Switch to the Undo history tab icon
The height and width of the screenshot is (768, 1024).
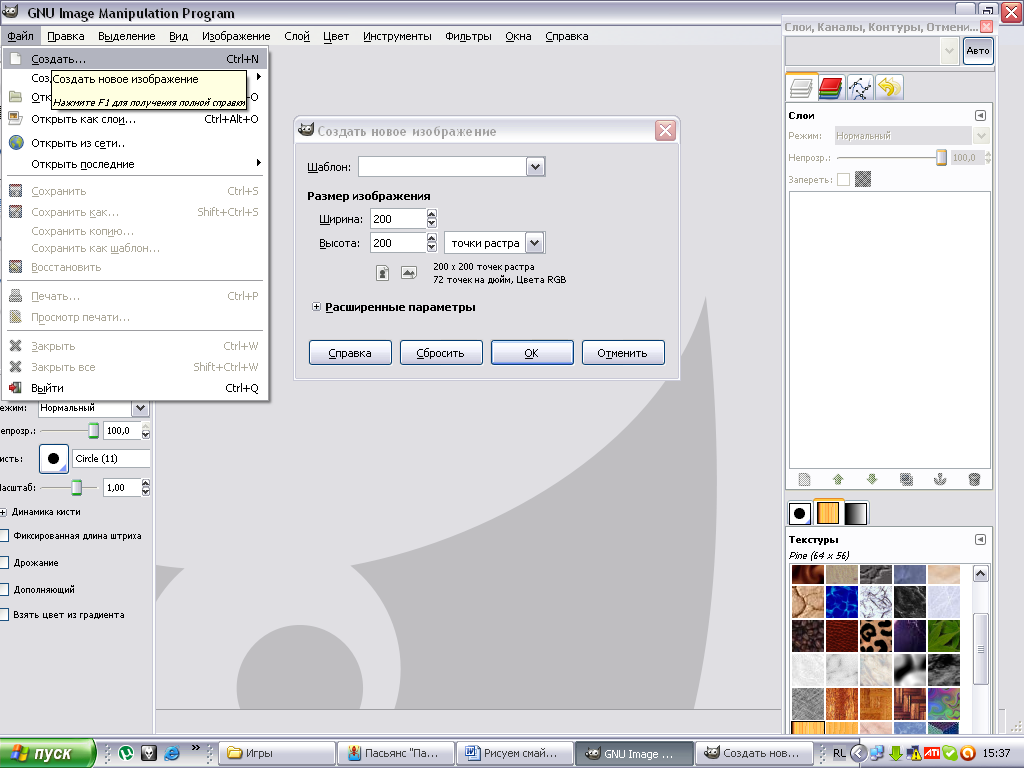click(x=889, y=88)
